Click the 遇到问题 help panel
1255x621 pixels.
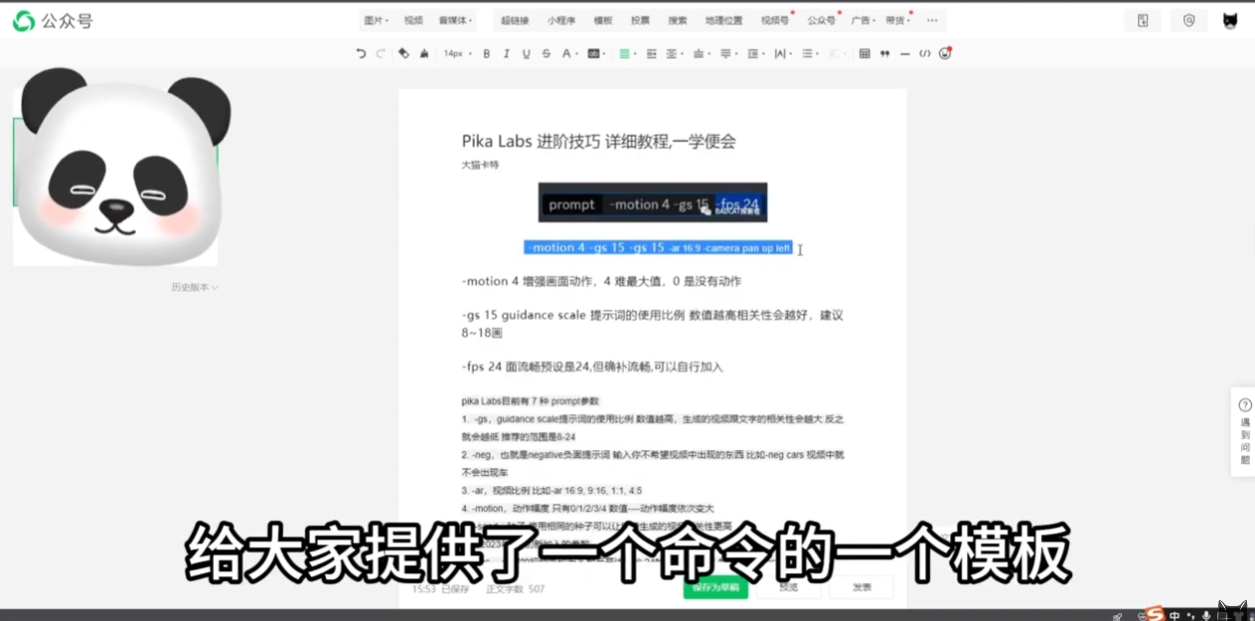(x=1244, y=430)
